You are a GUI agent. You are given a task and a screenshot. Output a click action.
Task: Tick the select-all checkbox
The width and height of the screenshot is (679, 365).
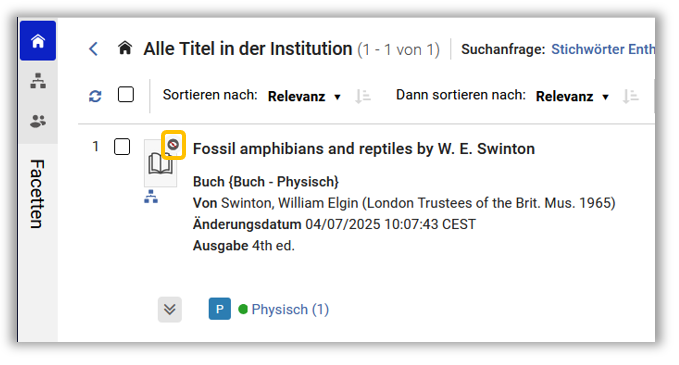[x=126, y=94]
